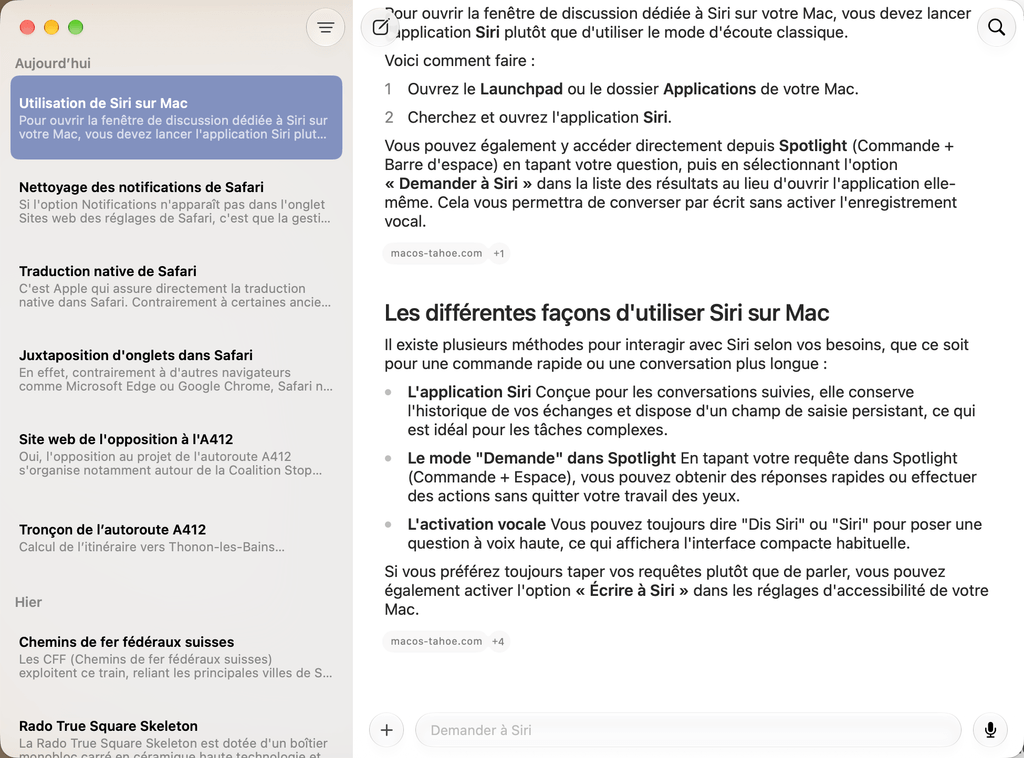Click the L'activation vocale bullet text

click(477, 524)
